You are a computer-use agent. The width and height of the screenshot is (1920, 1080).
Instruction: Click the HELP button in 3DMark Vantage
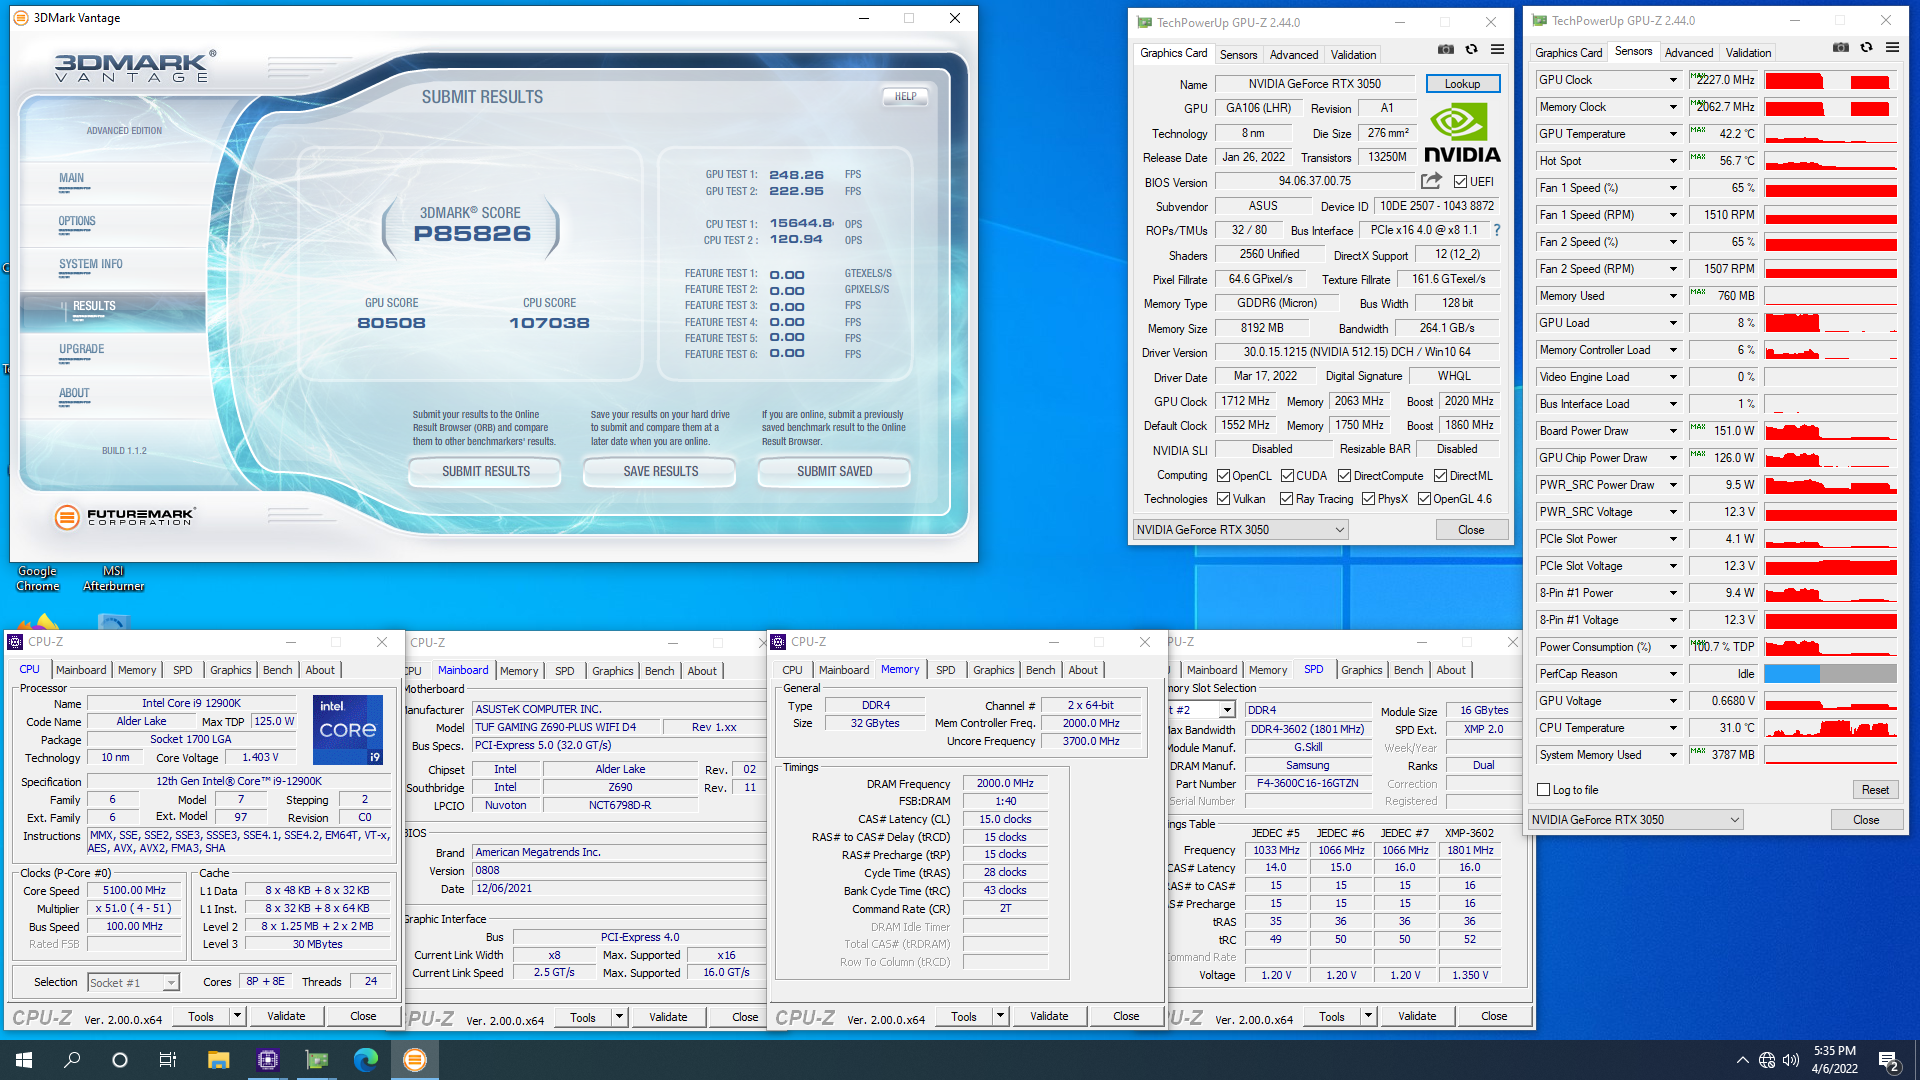coord(905,96)
